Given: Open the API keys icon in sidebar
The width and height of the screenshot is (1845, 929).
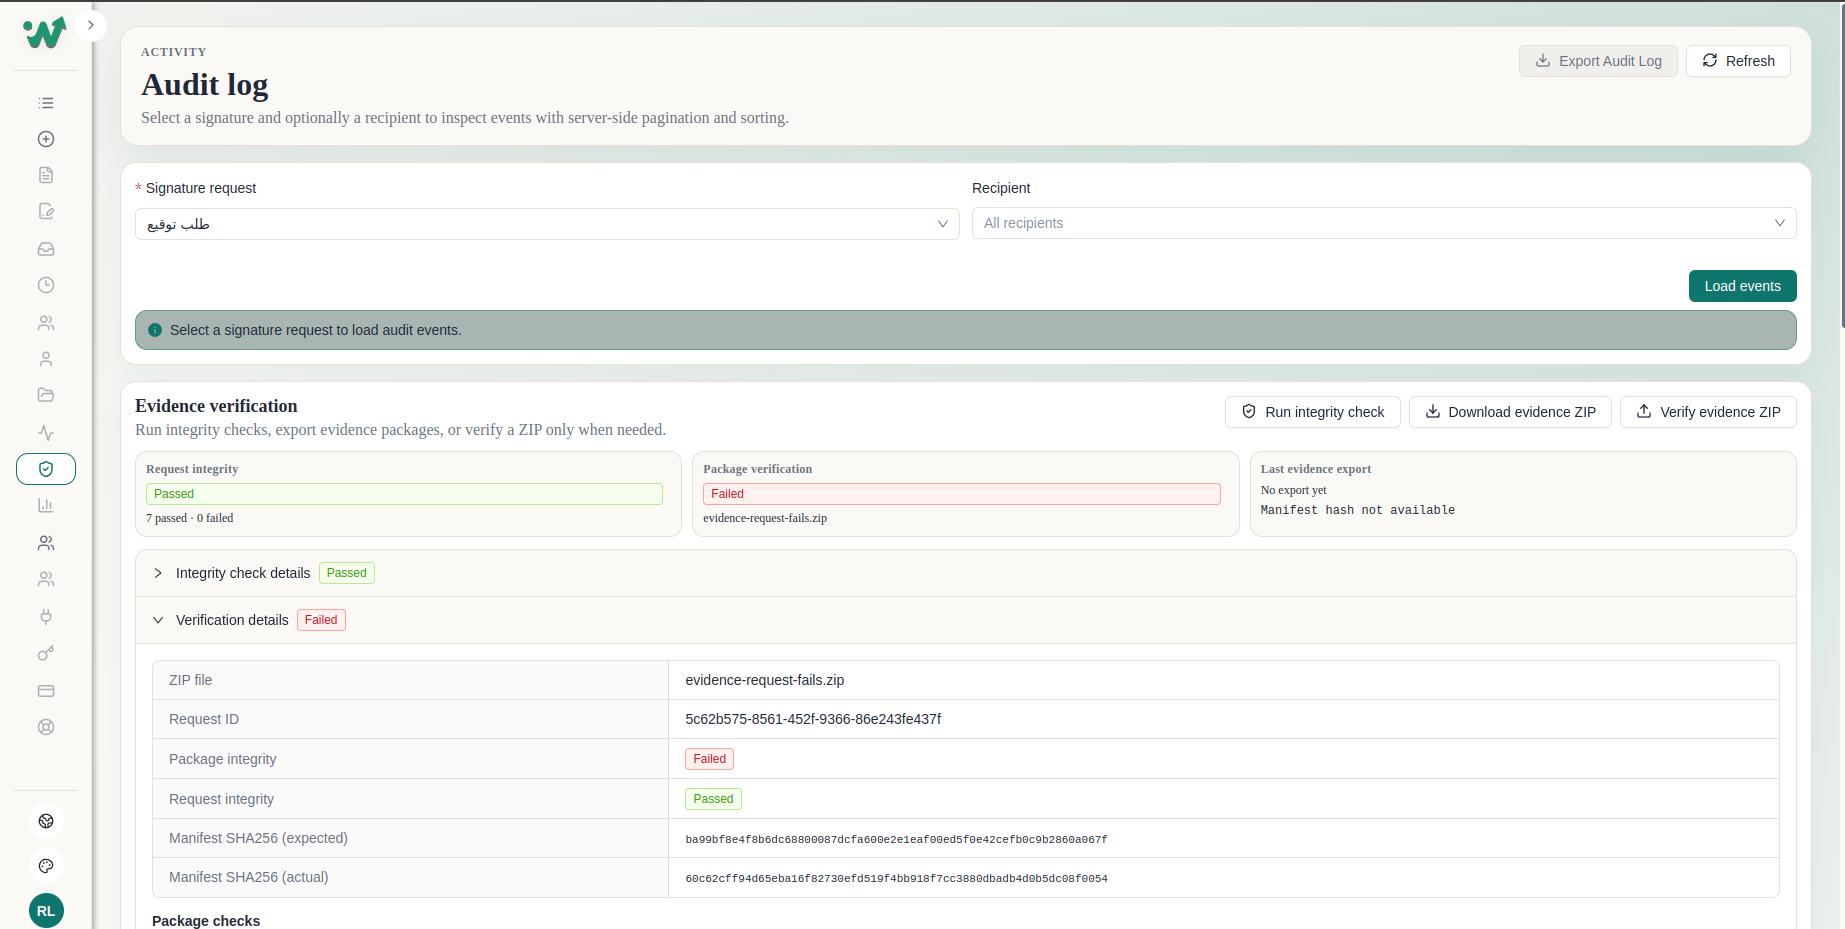Looking at the screenshot, I should click(46, 653).
